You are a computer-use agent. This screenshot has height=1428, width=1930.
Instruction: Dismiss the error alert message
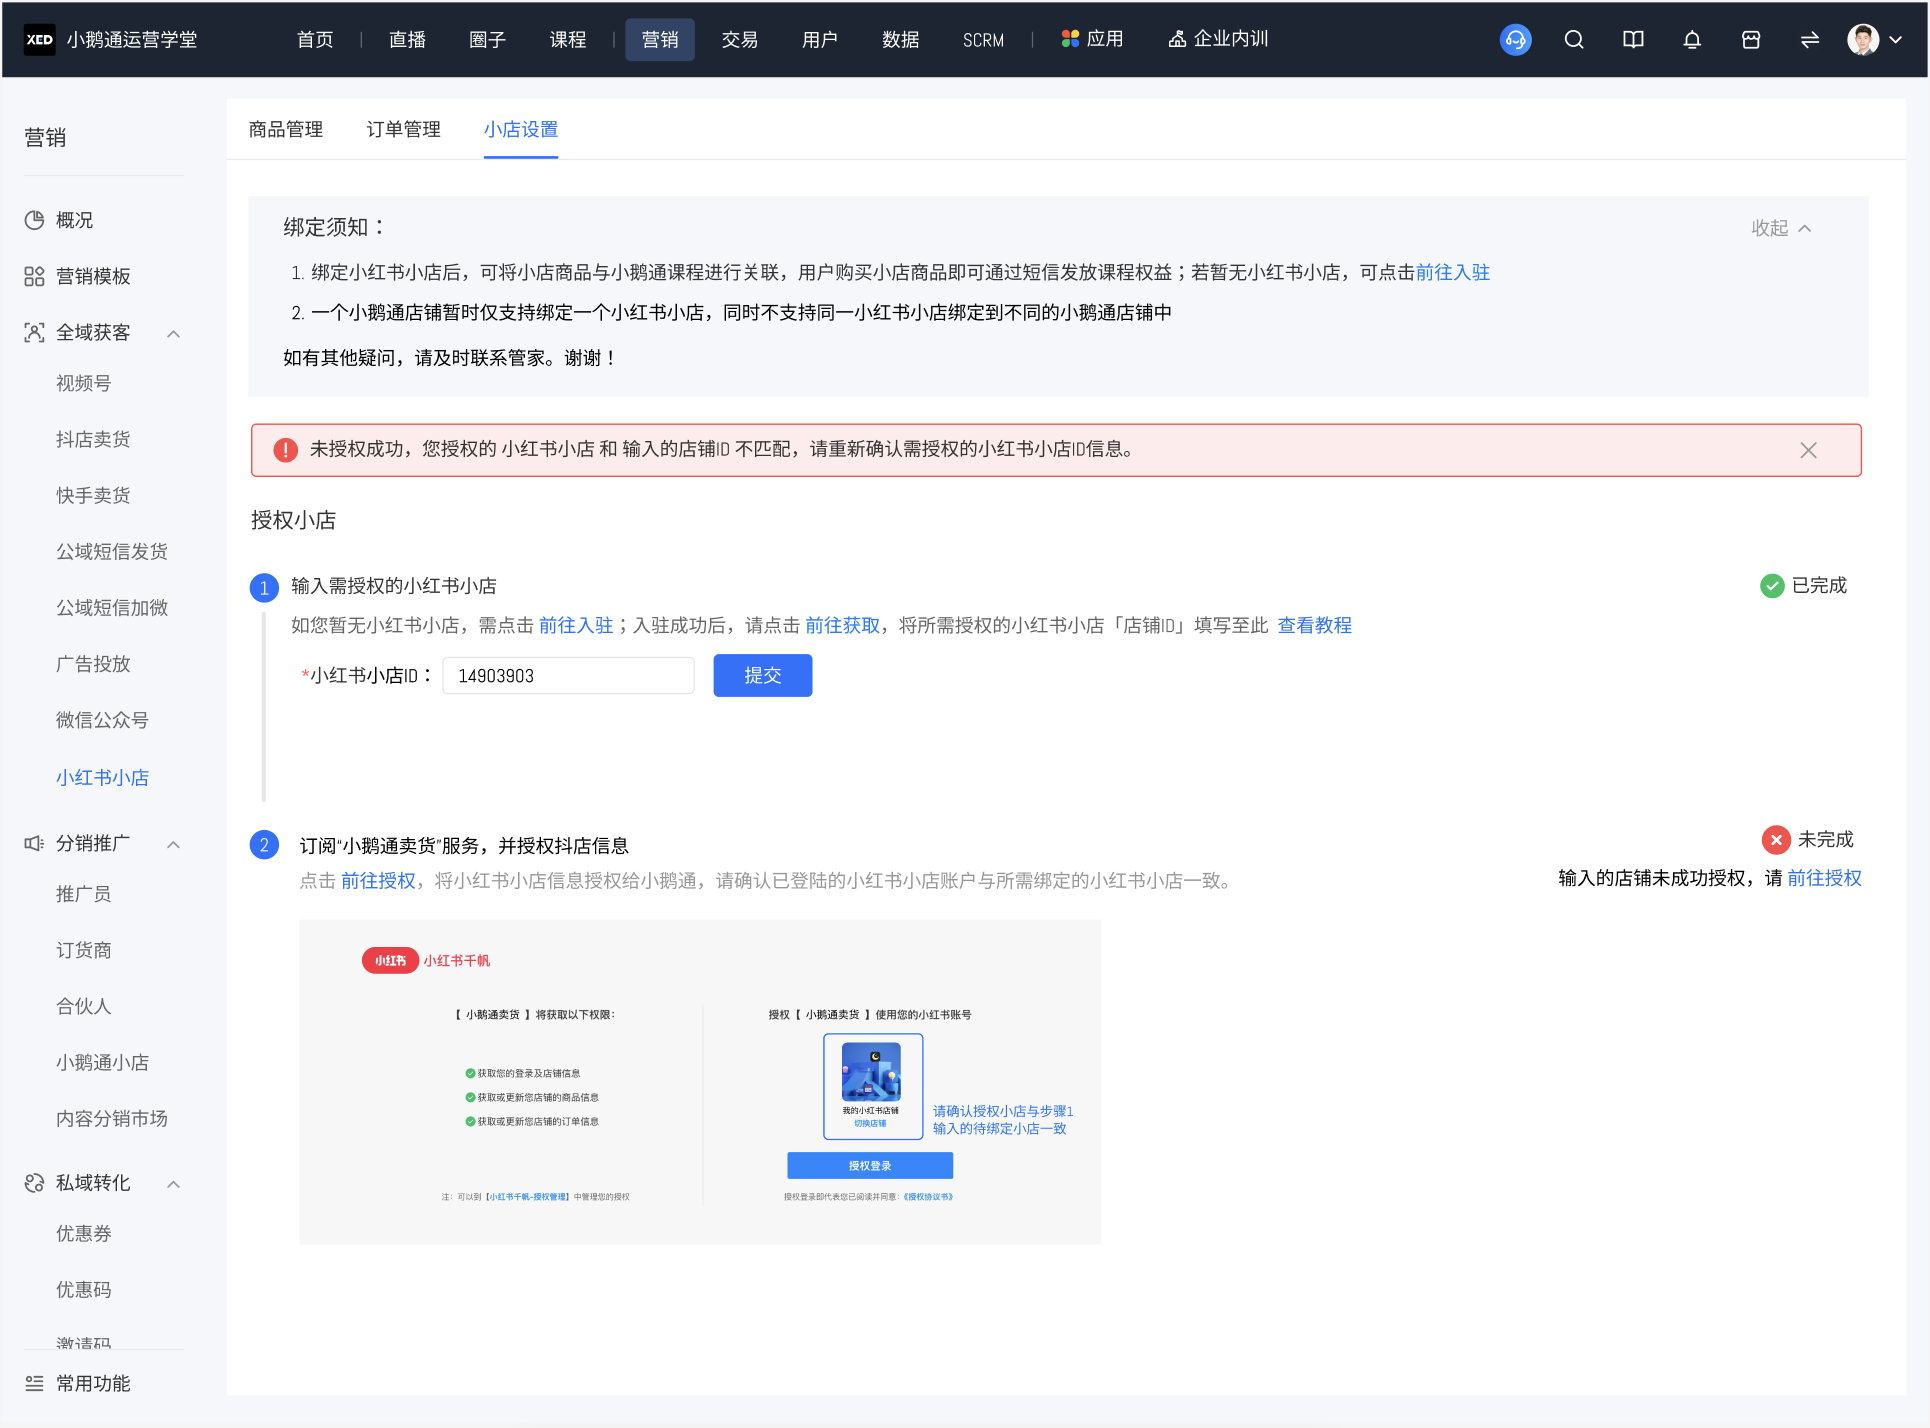[1809, 447]
